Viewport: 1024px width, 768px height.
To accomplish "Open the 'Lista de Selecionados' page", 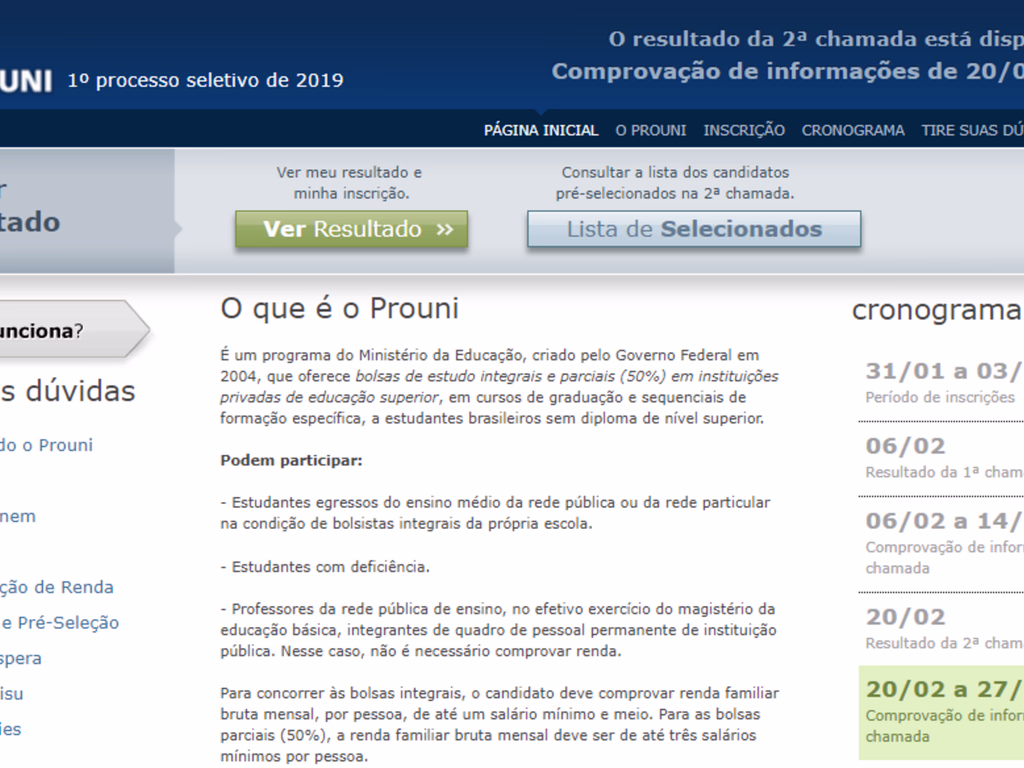I will click(x=693, y=229).
